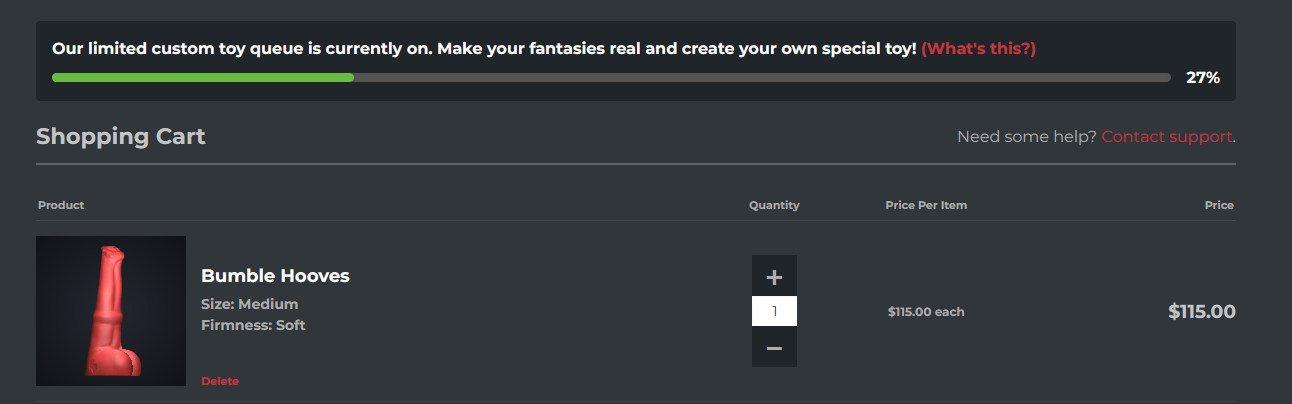The height and width of the screenshot is (404, 1292).
Task: Click the "$115.00 each" unit price
Action: point(926,312)
